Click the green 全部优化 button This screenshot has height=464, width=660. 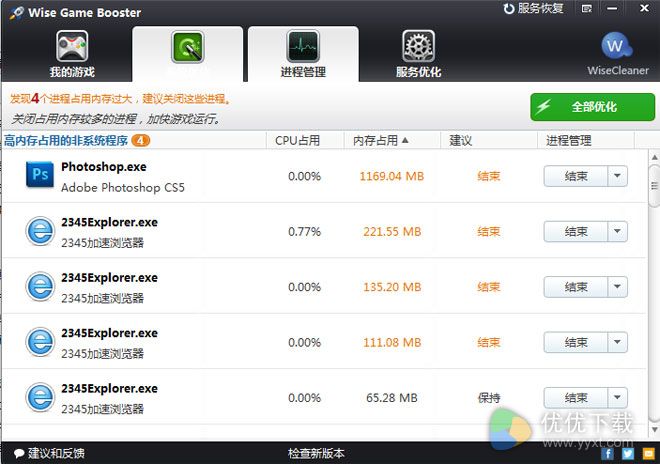tap(593, 107)
